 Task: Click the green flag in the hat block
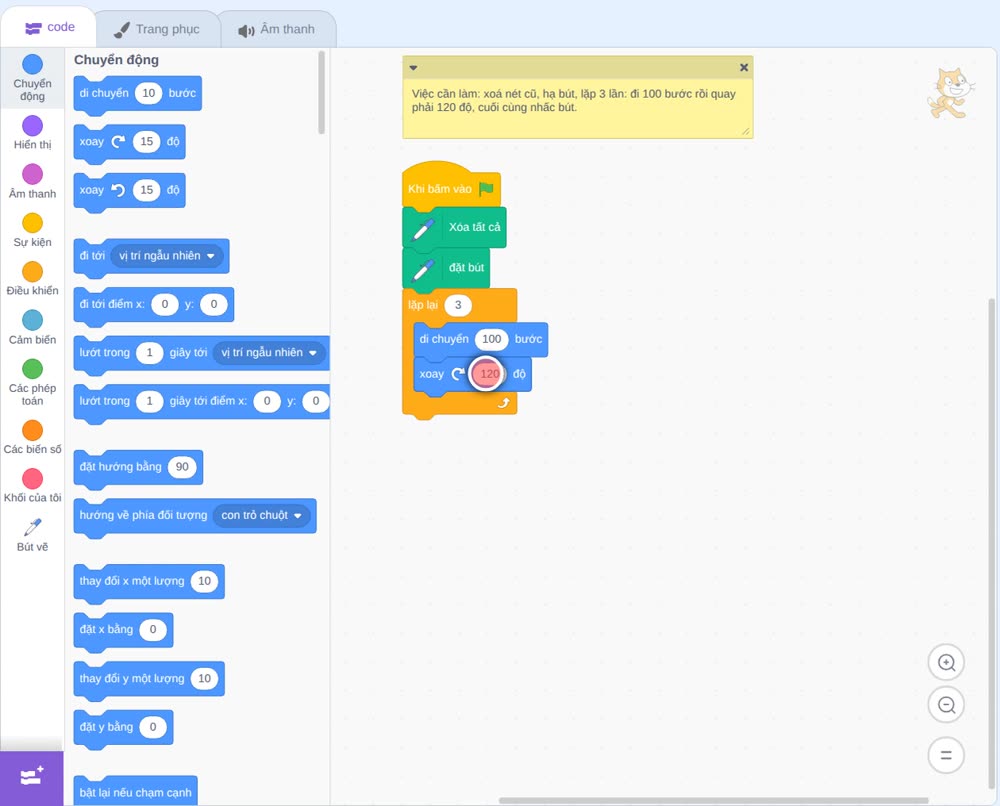tap(487, 189)
